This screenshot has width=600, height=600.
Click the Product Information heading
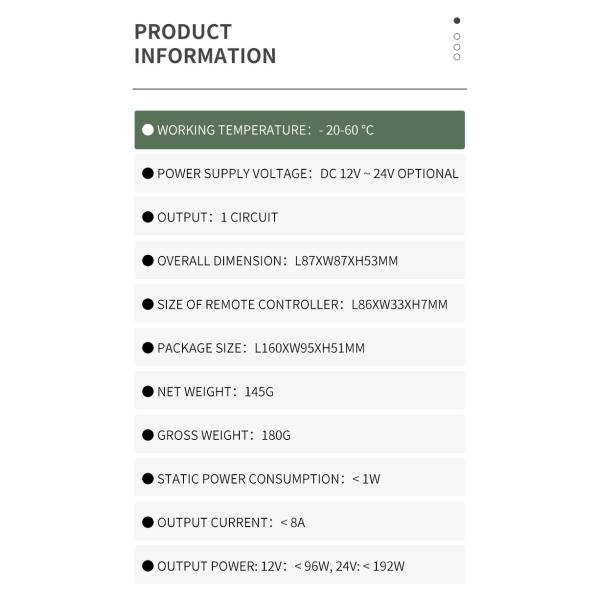point(205,44)
